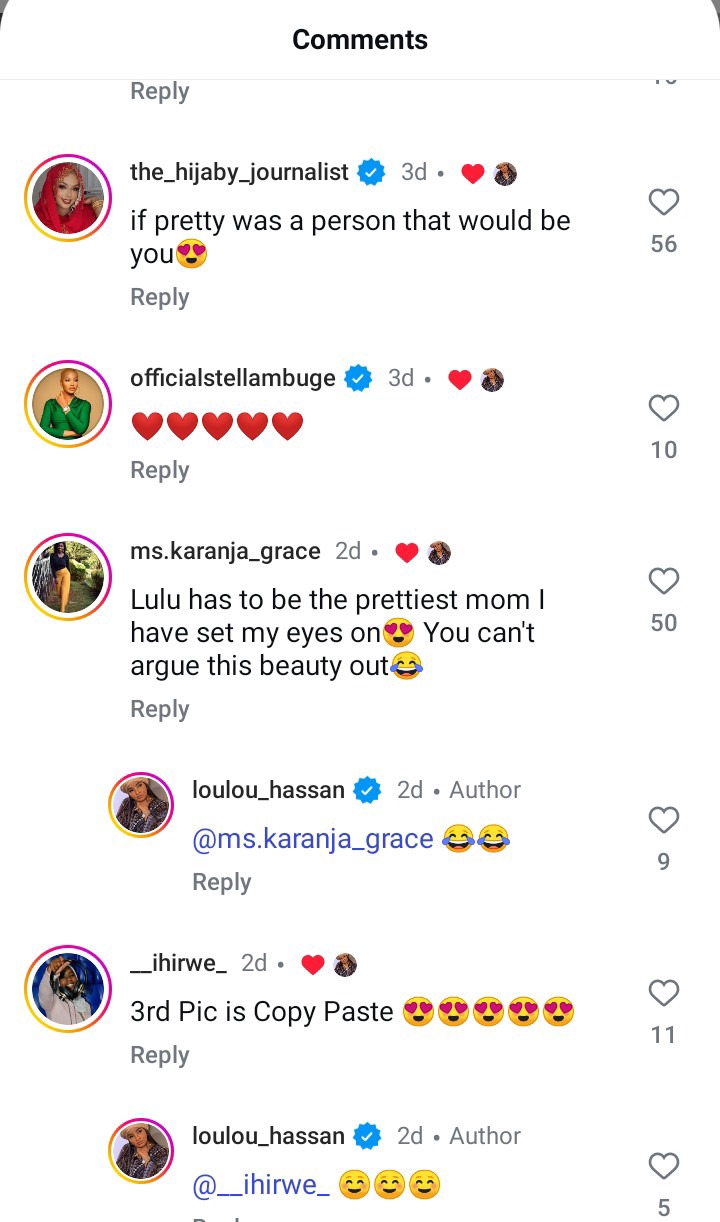View ms.karanja_grace's profile avatar
The height and width of the screenshot is (1222, 720).
[67, 577]
